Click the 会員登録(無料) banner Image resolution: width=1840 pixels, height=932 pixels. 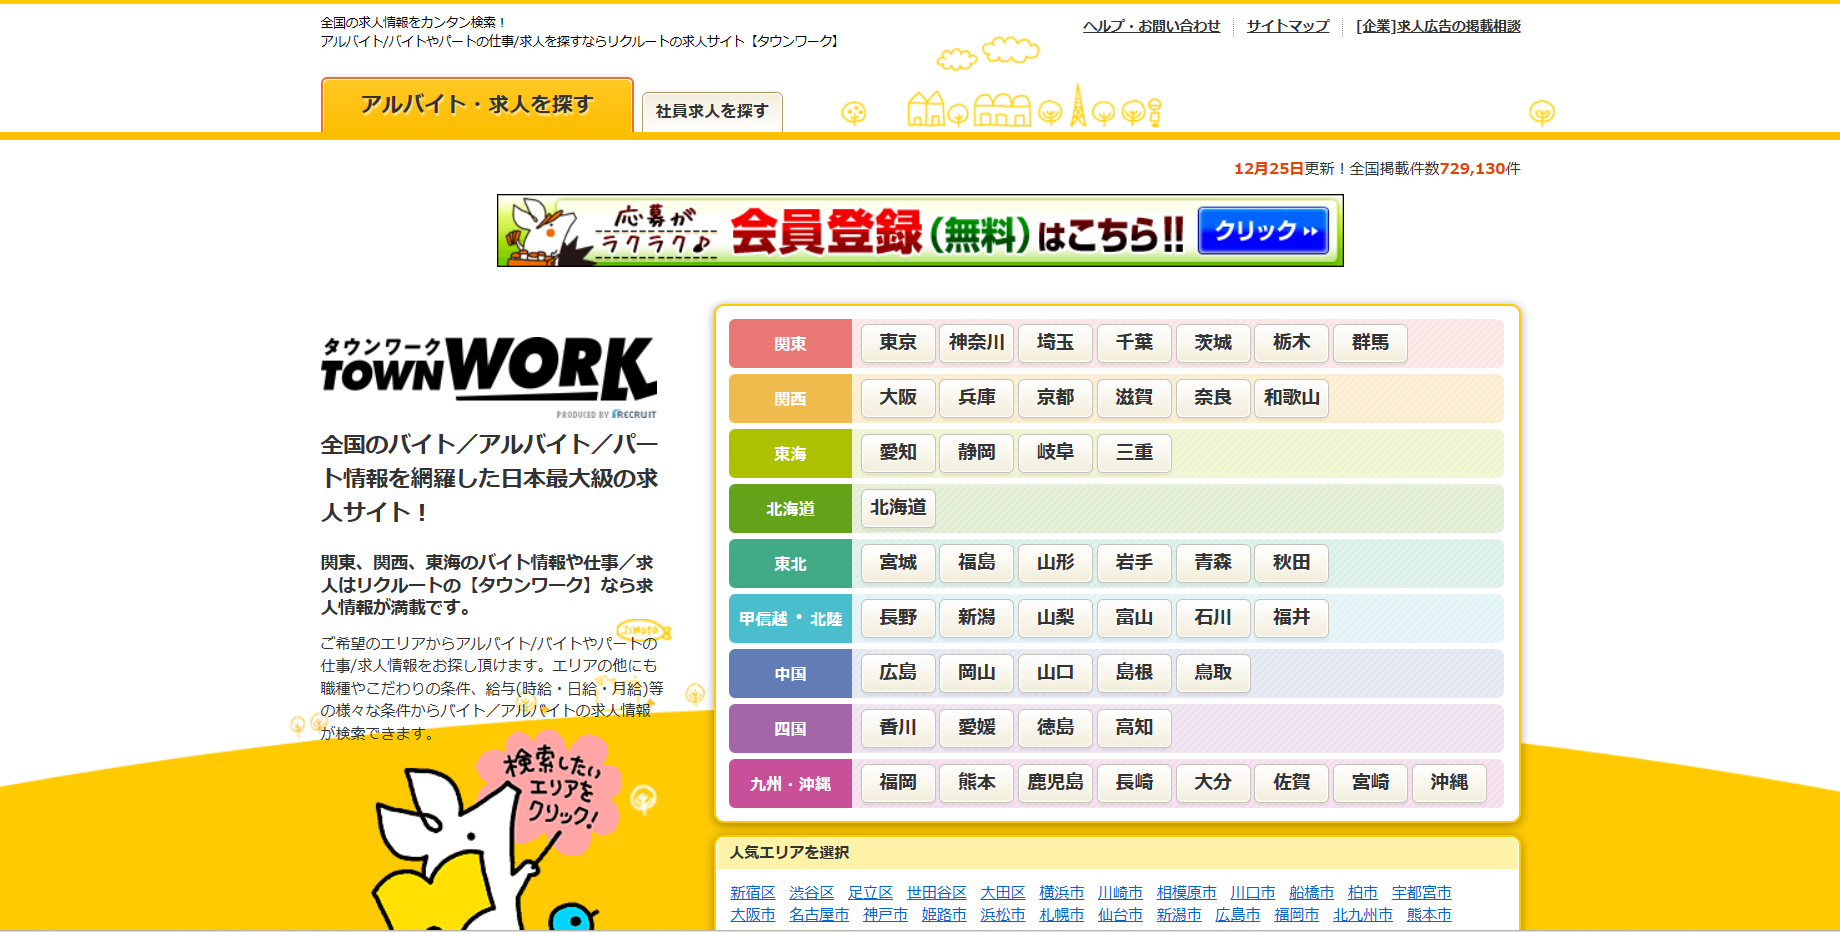(920, 231)
